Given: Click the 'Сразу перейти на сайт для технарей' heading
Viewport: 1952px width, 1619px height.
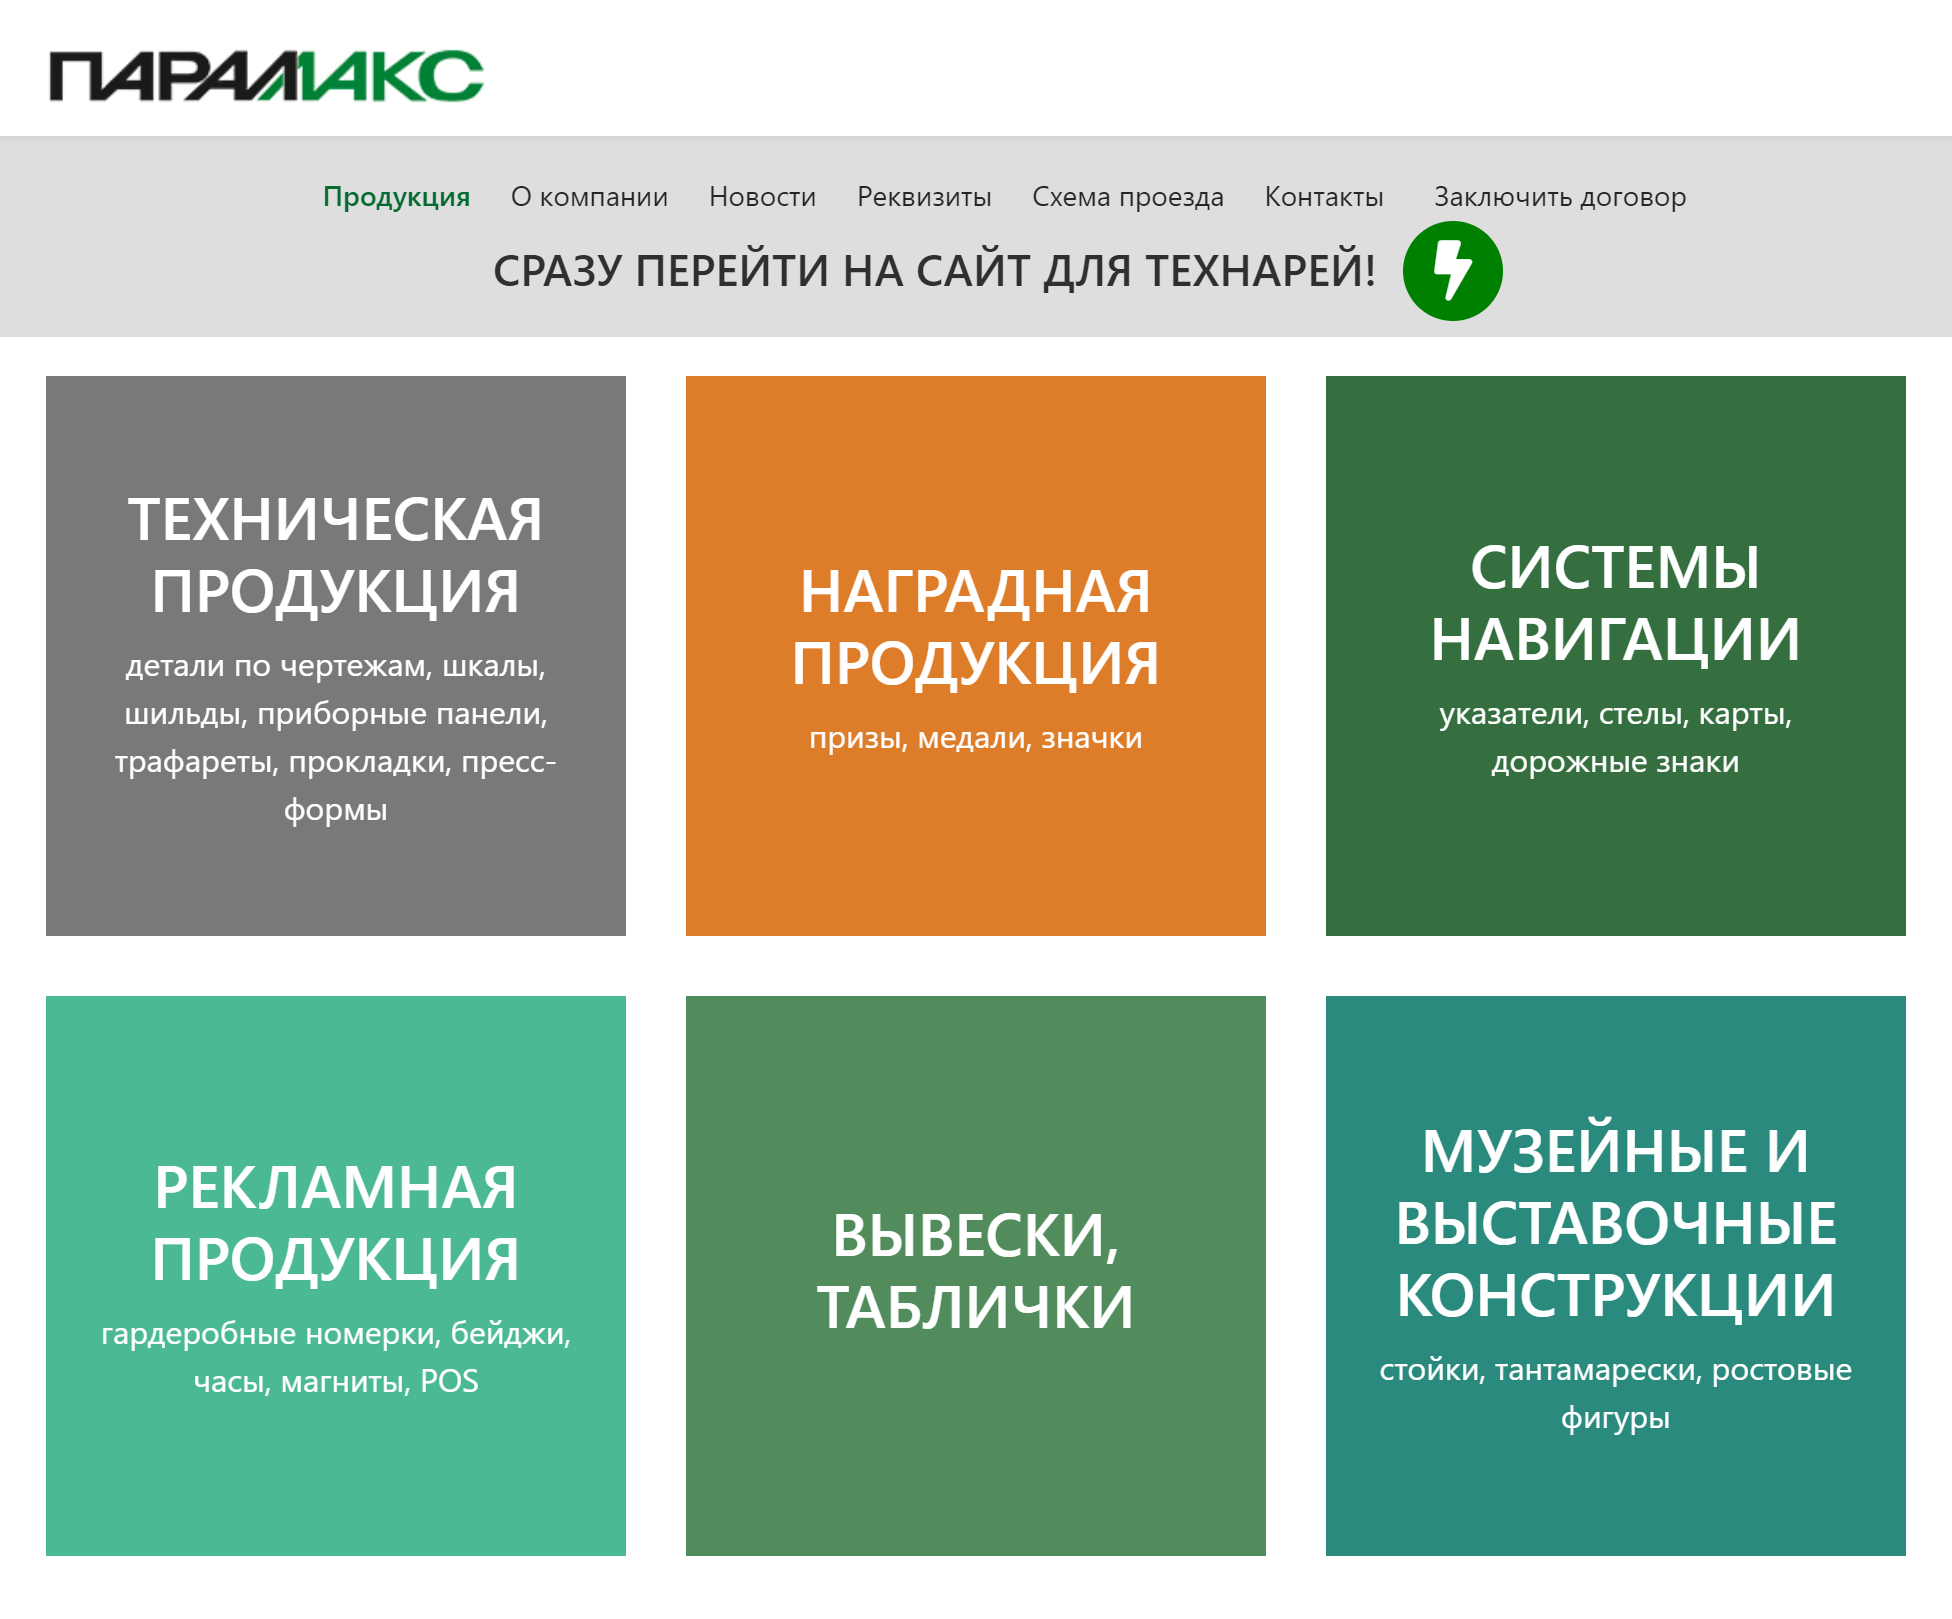Looking at the screenshot, I should (x=934, y=271).
